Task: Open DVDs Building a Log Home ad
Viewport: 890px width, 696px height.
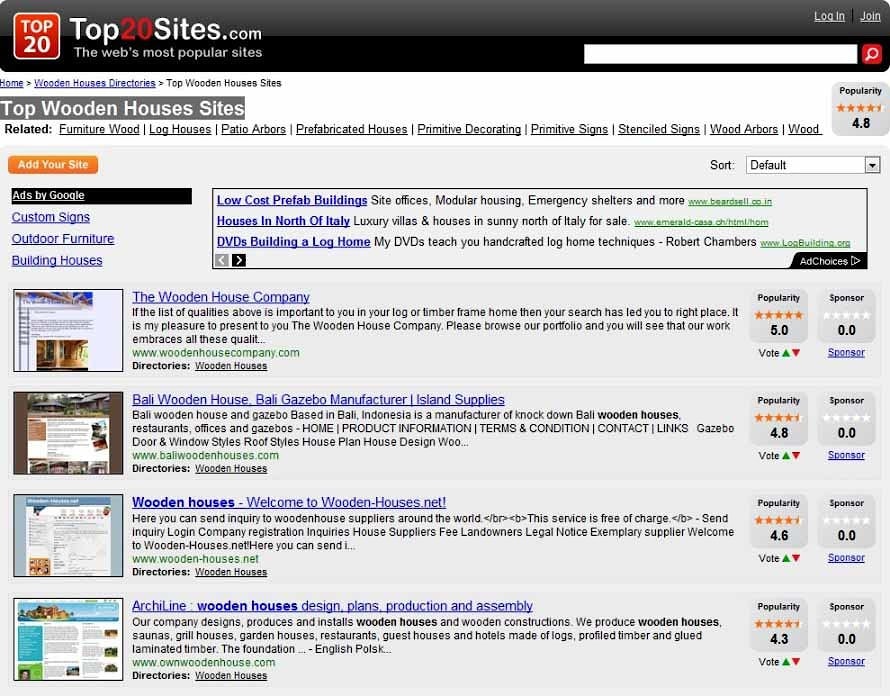Action: (293, 242)
